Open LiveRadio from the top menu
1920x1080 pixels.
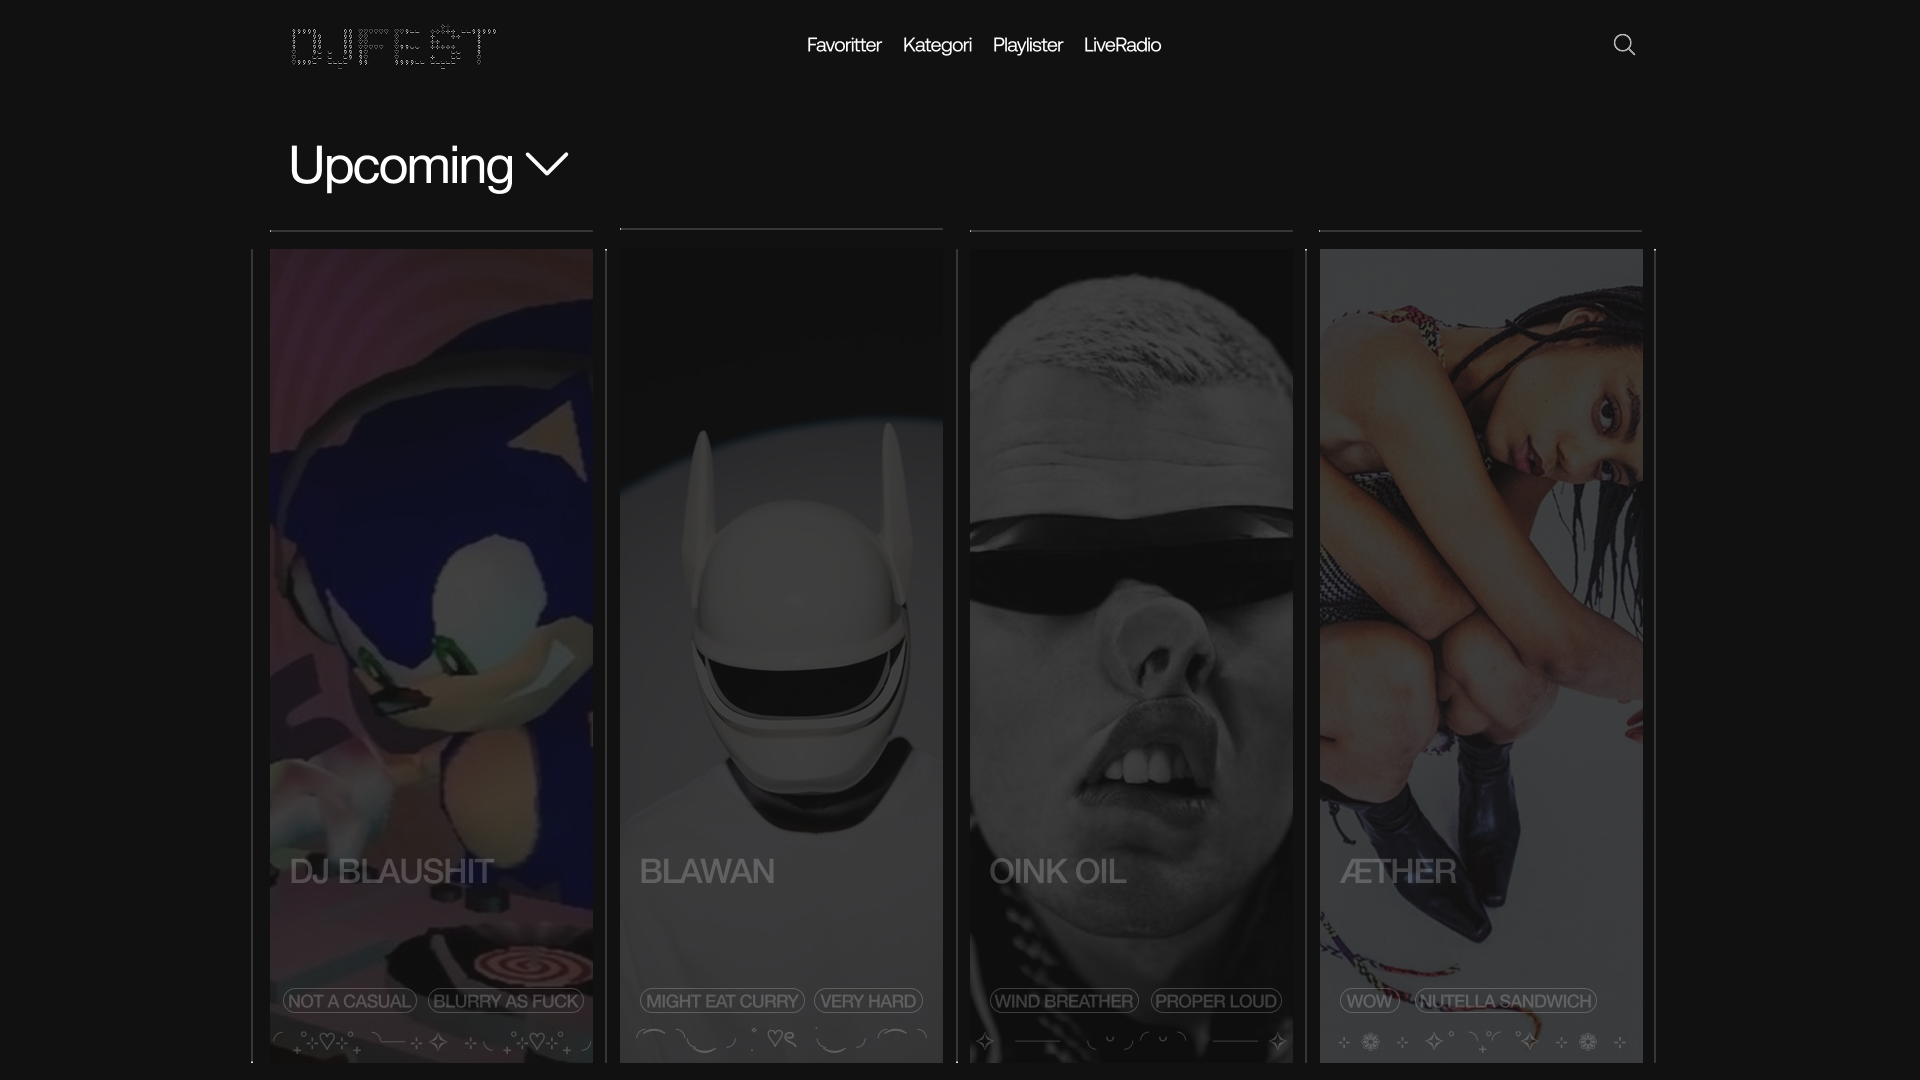coord(1122,45)
